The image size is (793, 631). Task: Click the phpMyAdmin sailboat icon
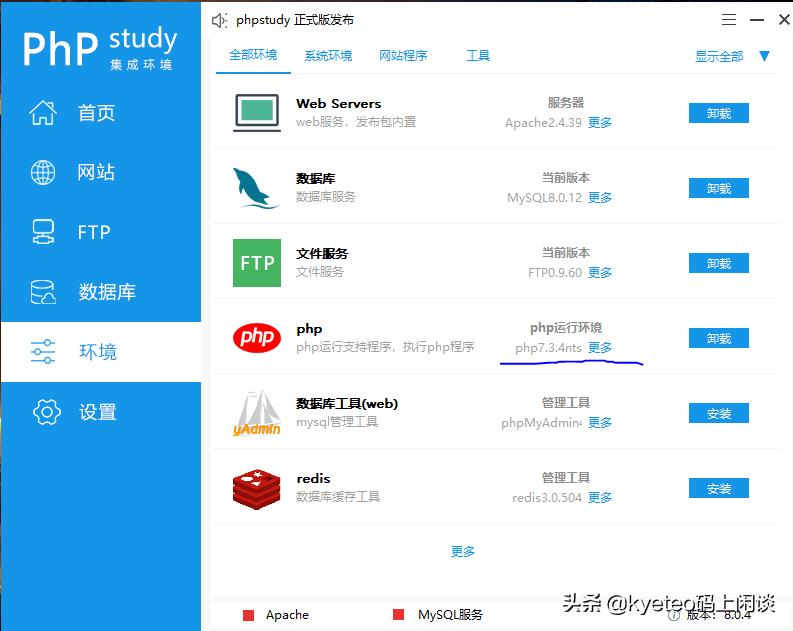pos(257,413)
